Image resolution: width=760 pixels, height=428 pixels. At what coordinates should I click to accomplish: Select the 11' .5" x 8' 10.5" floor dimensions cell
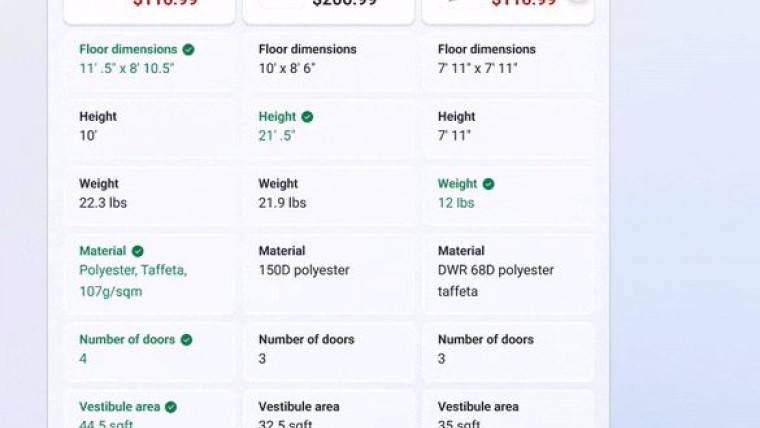click(x=149, y=62)
